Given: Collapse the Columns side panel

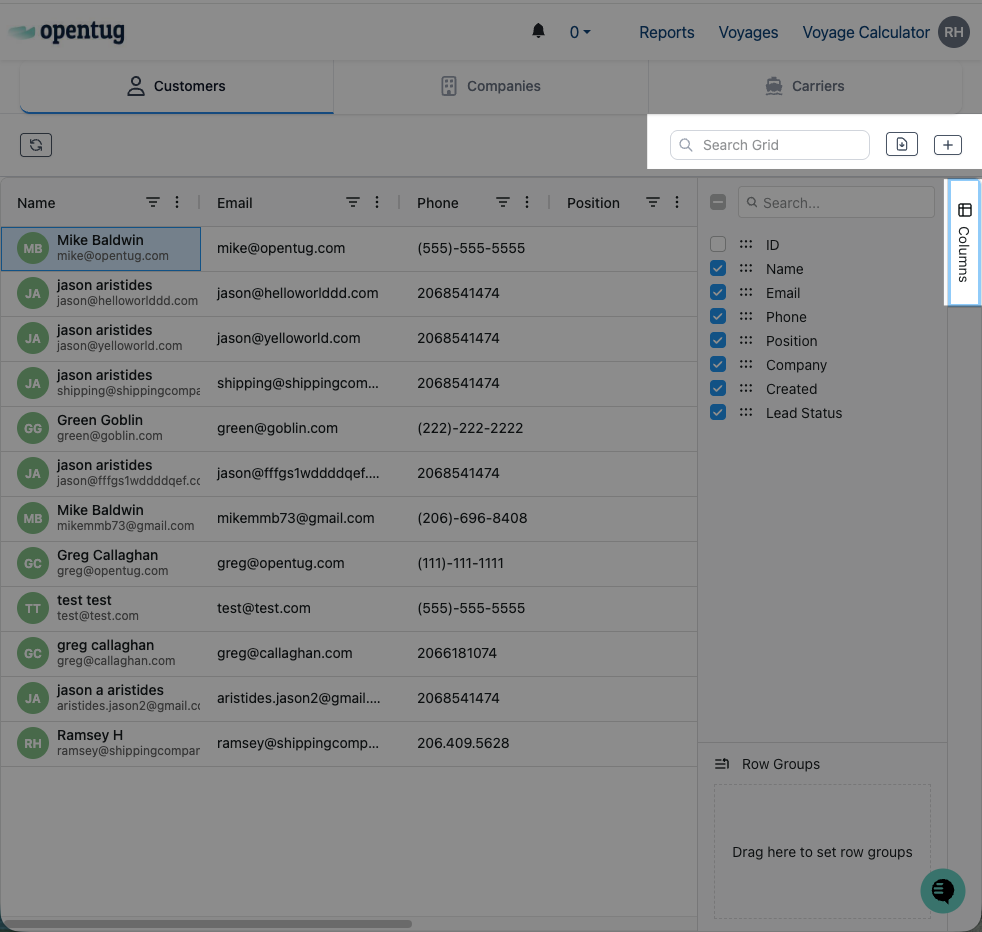Looking at the screenshot, I should point(964,242).
